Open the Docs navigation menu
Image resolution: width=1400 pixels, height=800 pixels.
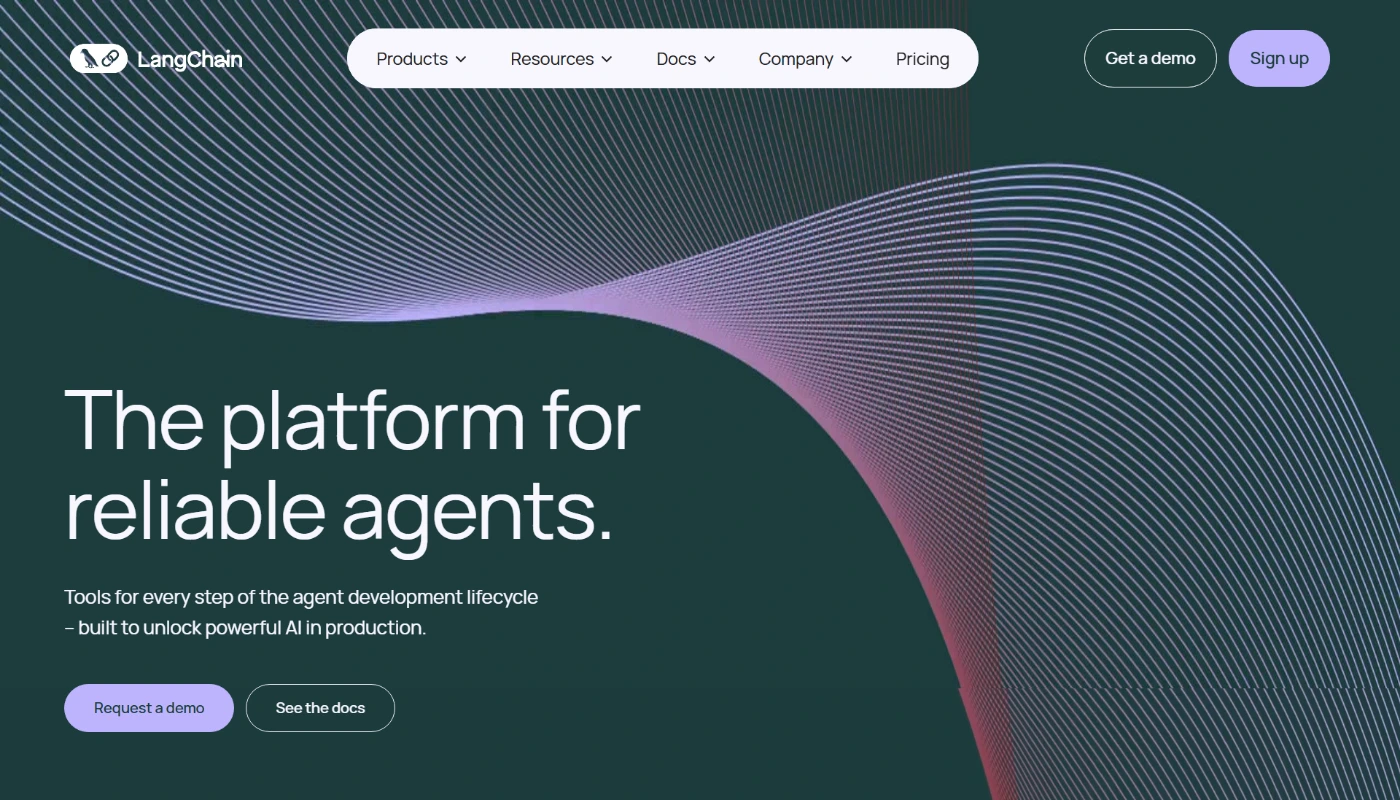(x=676, y=59)
